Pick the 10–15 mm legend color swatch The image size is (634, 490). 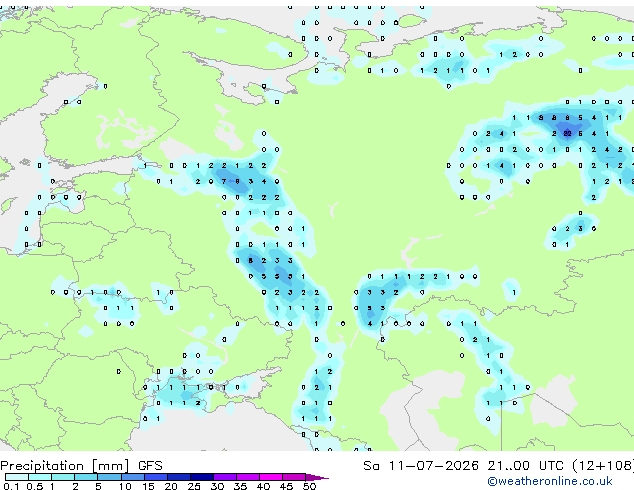coord(133,477)
